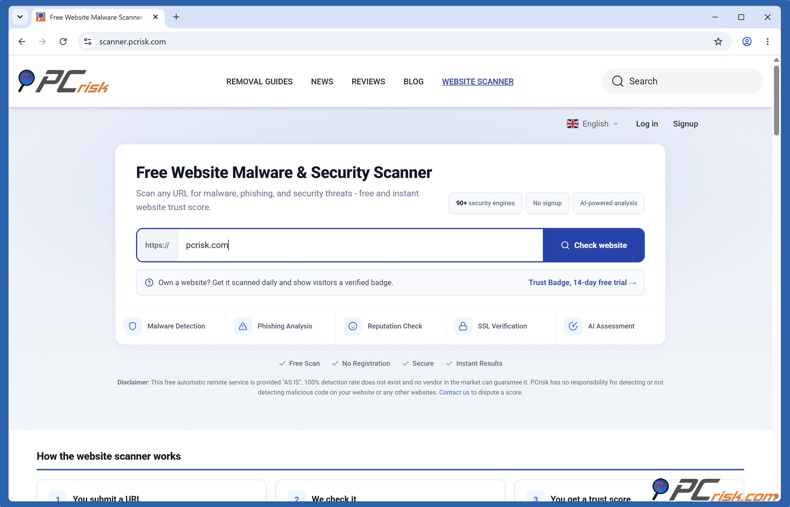Click the https:// prefix label

point(157,245)
